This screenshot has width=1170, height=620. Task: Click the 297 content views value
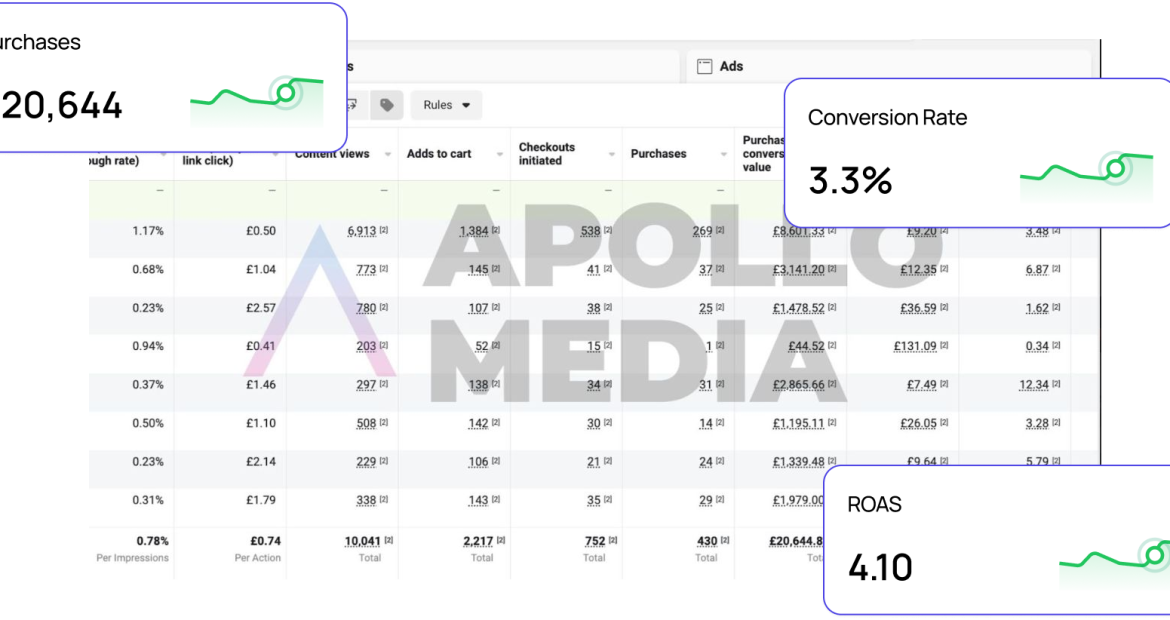(366, 385)
